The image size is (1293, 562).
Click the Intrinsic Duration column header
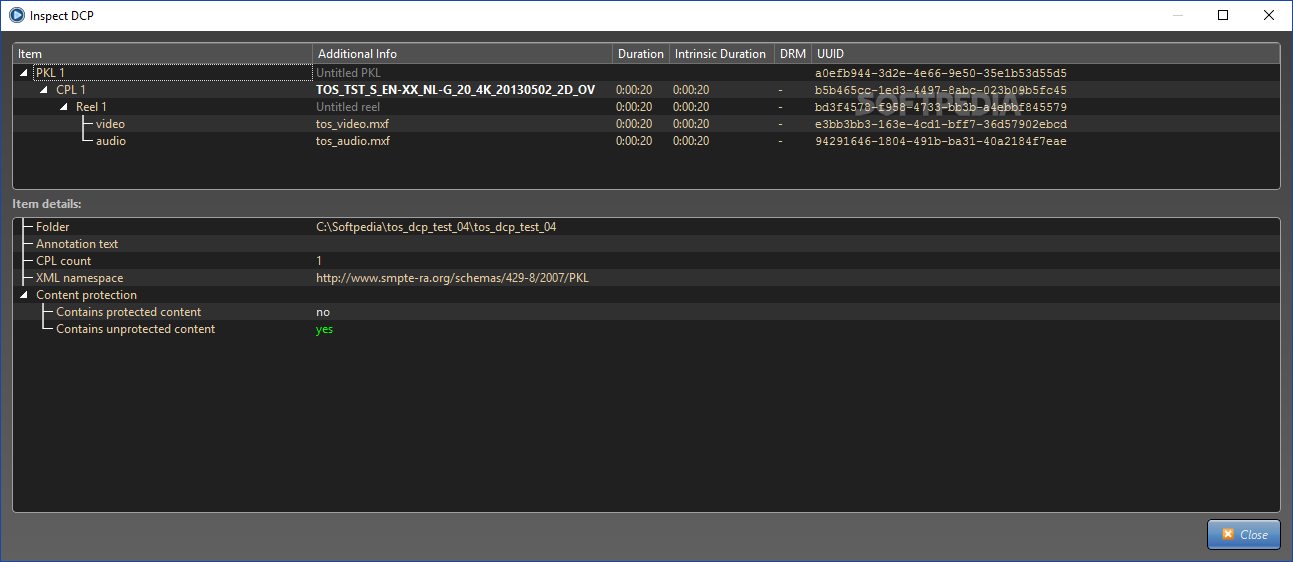[x=721, y=54]
